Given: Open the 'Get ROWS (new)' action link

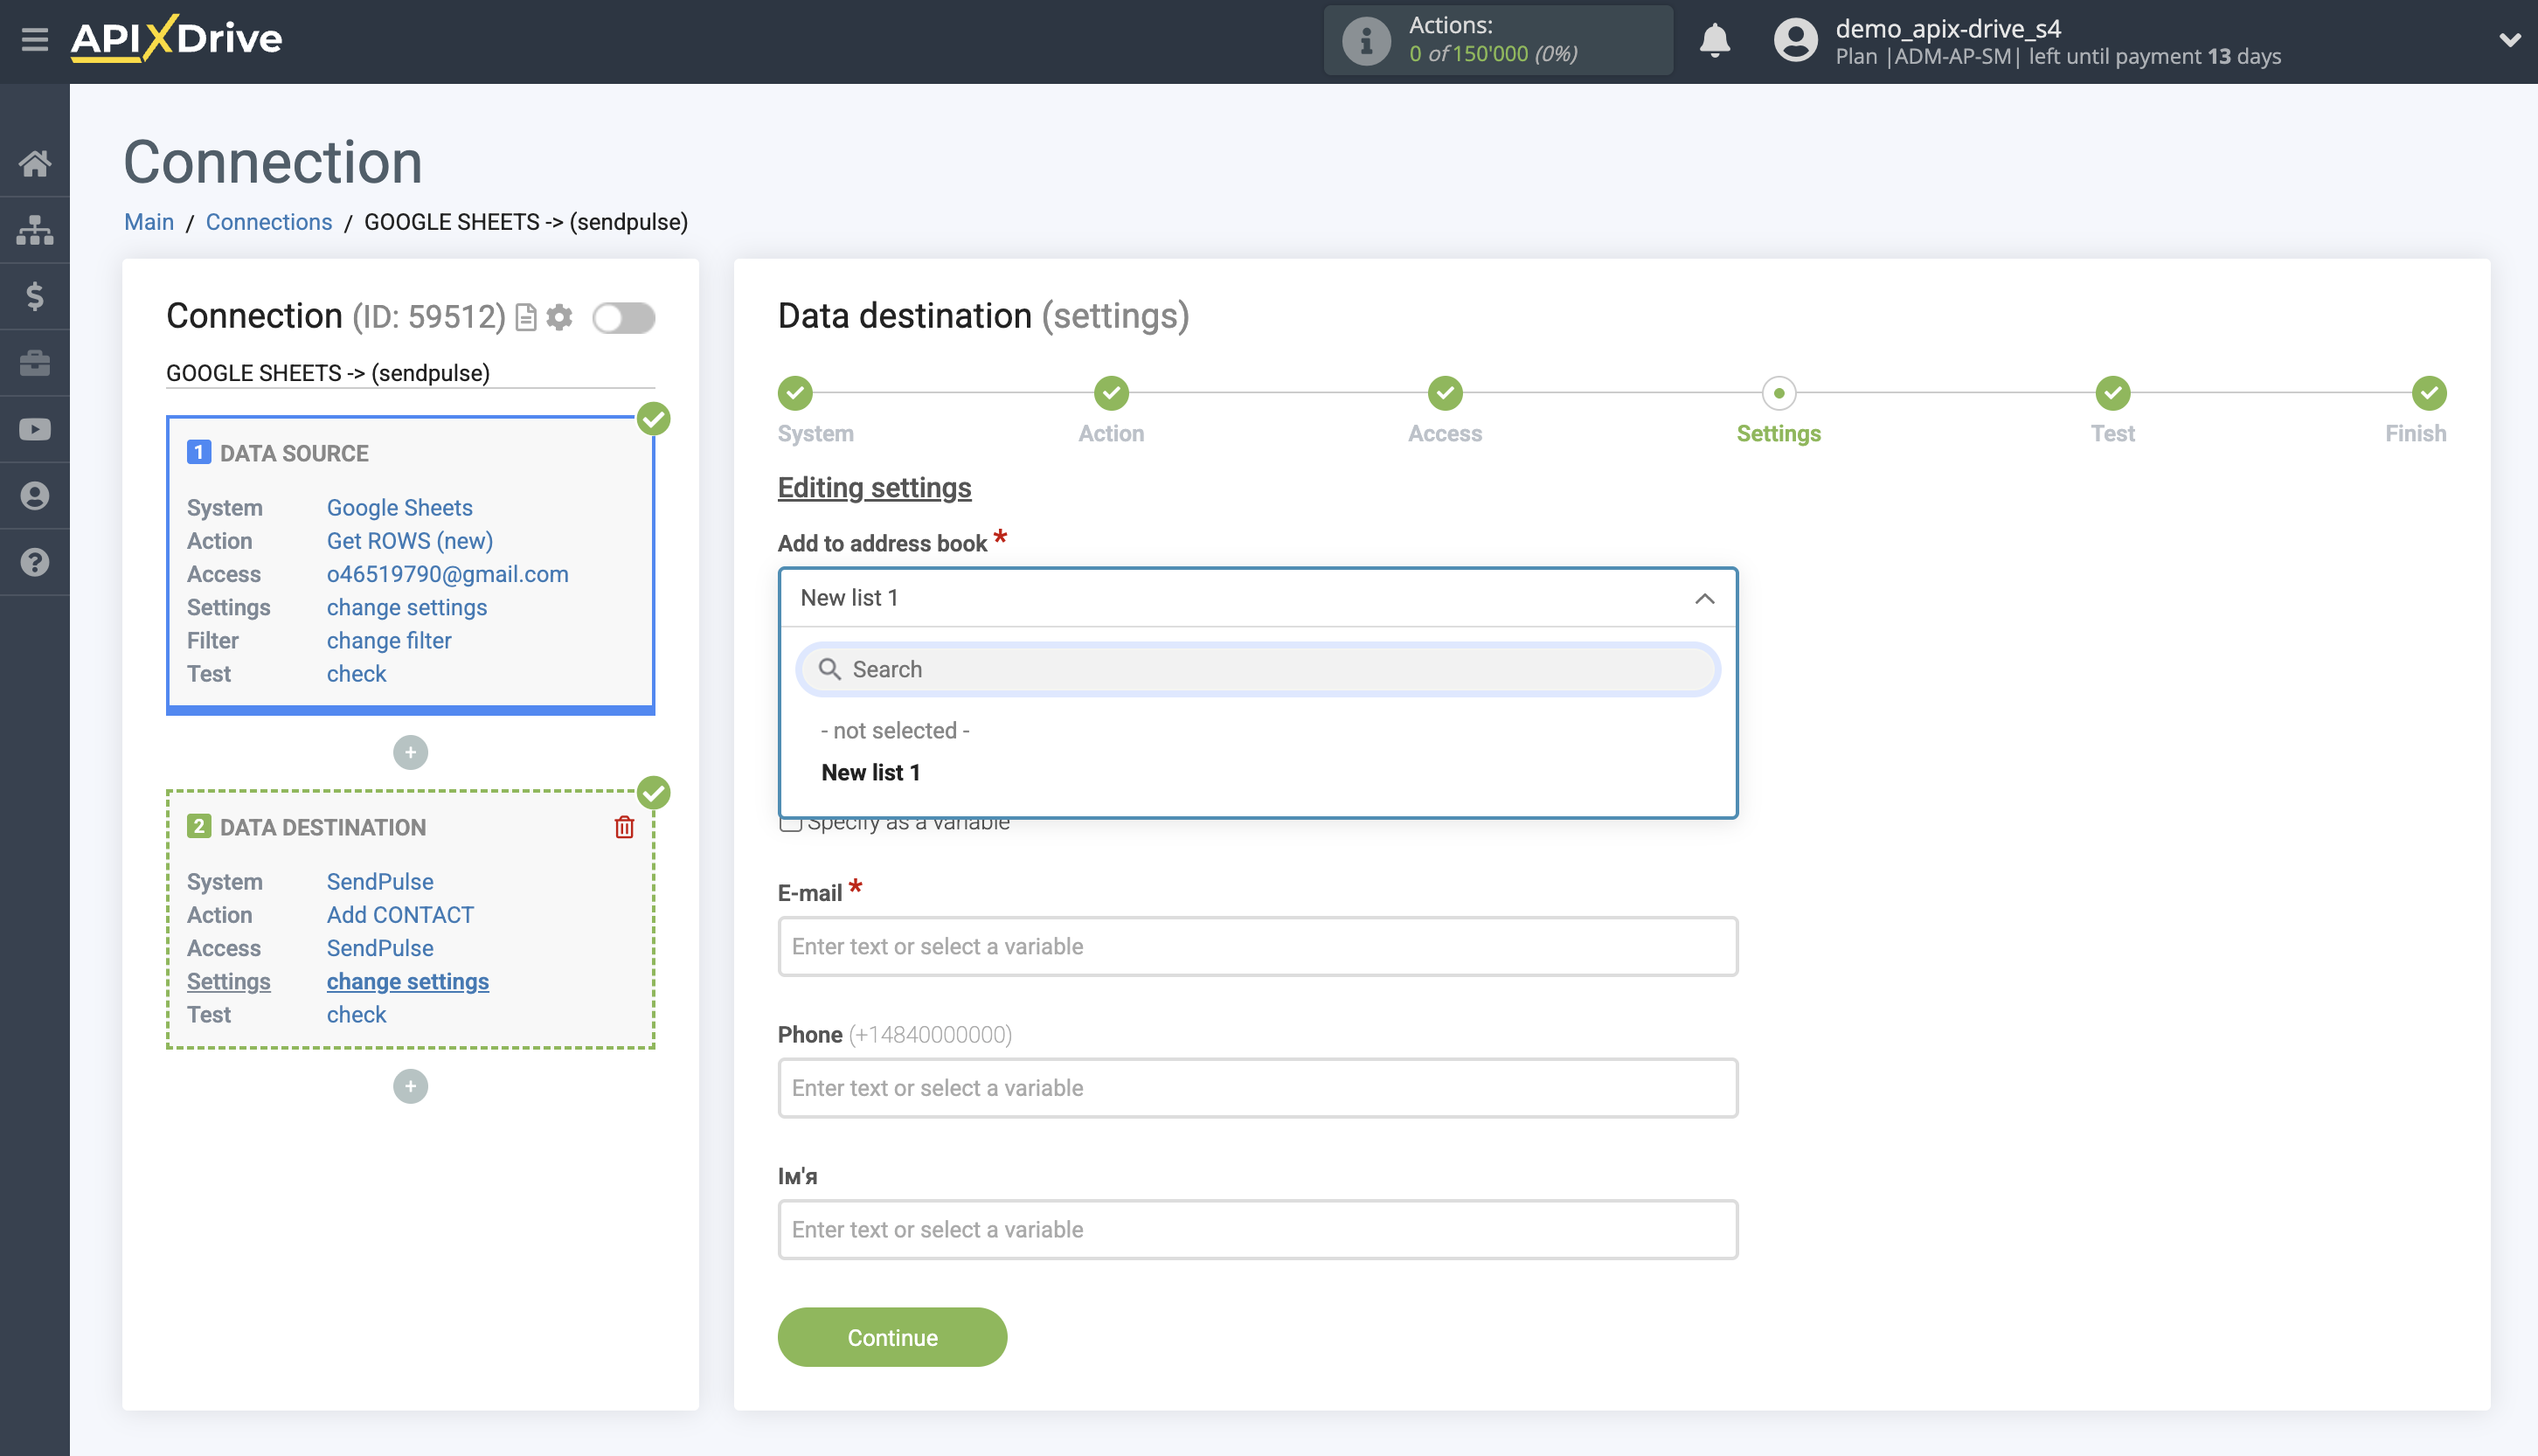Looking at the screenshot, I should (410, 540).
